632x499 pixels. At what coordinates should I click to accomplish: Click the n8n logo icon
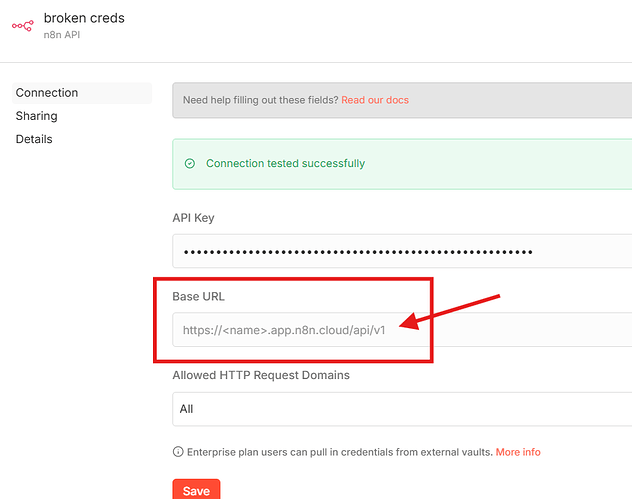pyautogui.click(x=22, y=26)
